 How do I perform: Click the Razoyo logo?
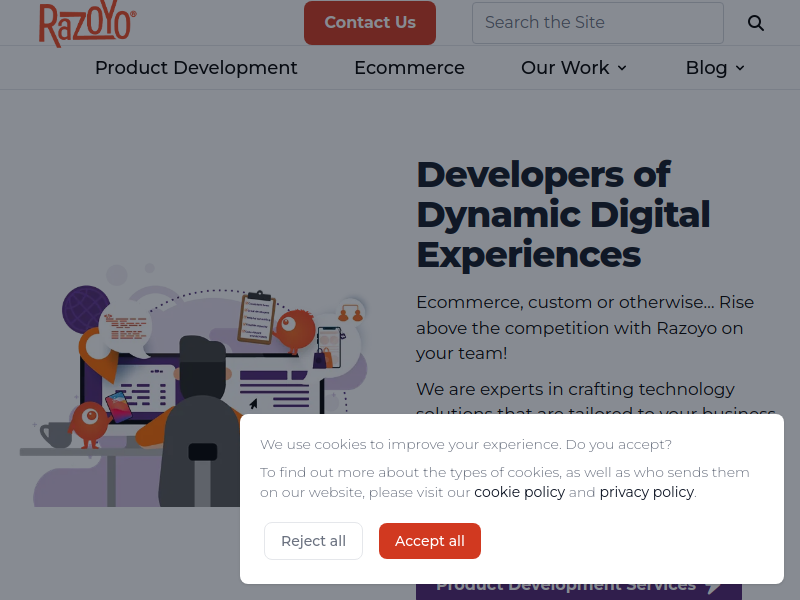(87, 24)
